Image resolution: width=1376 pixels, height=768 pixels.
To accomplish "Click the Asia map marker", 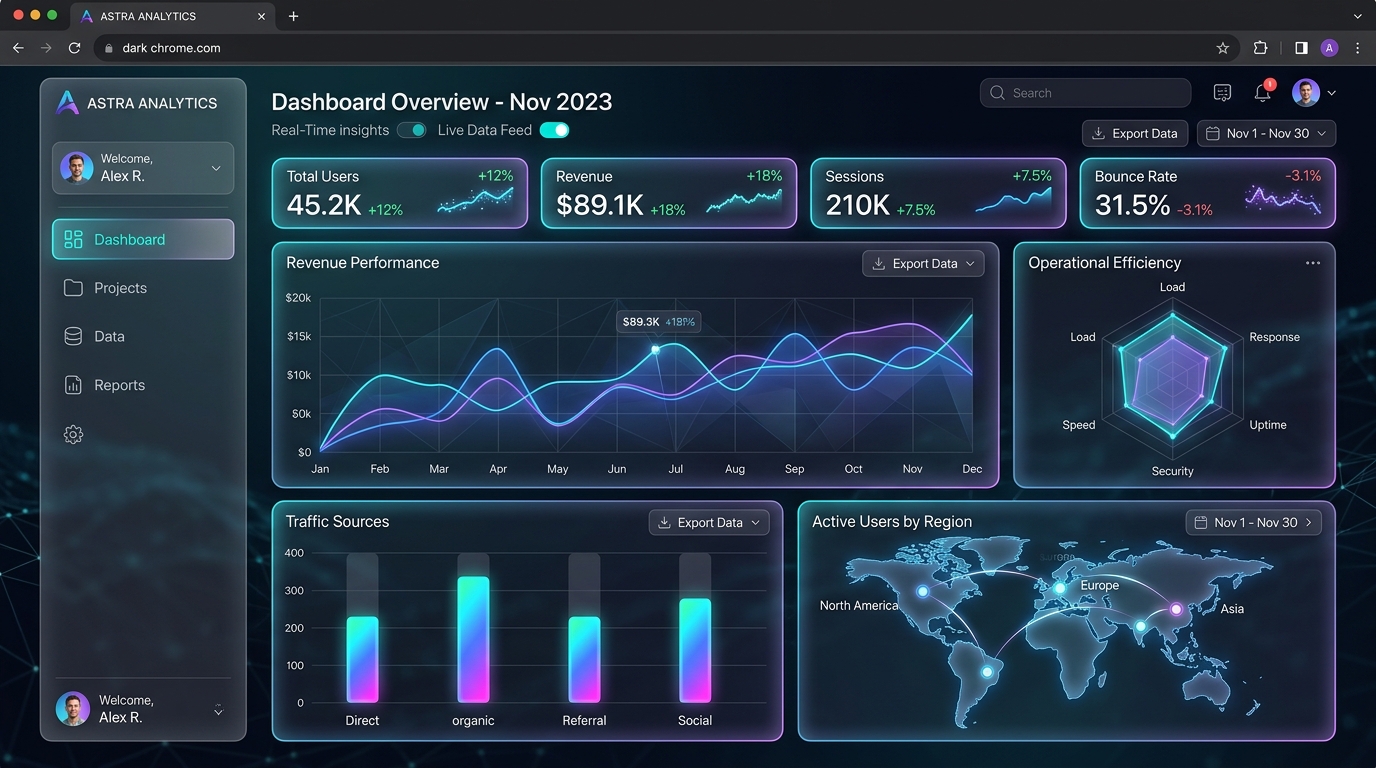I will click(x=1176, y=608).
